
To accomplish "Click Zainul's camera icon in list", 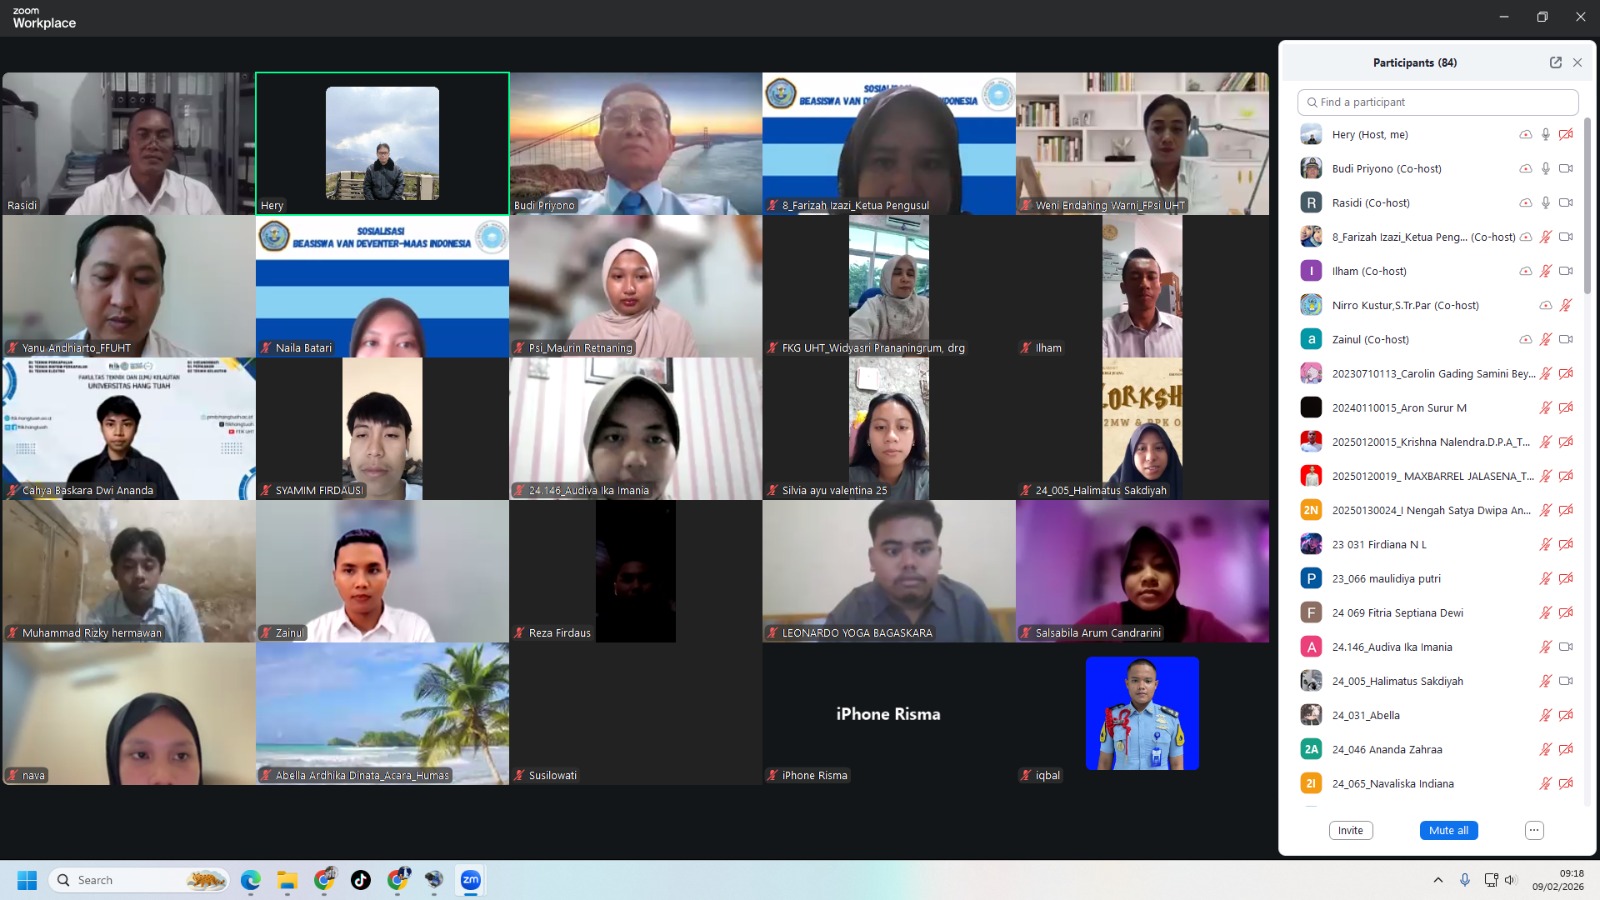I will [x=1566, y=340].
